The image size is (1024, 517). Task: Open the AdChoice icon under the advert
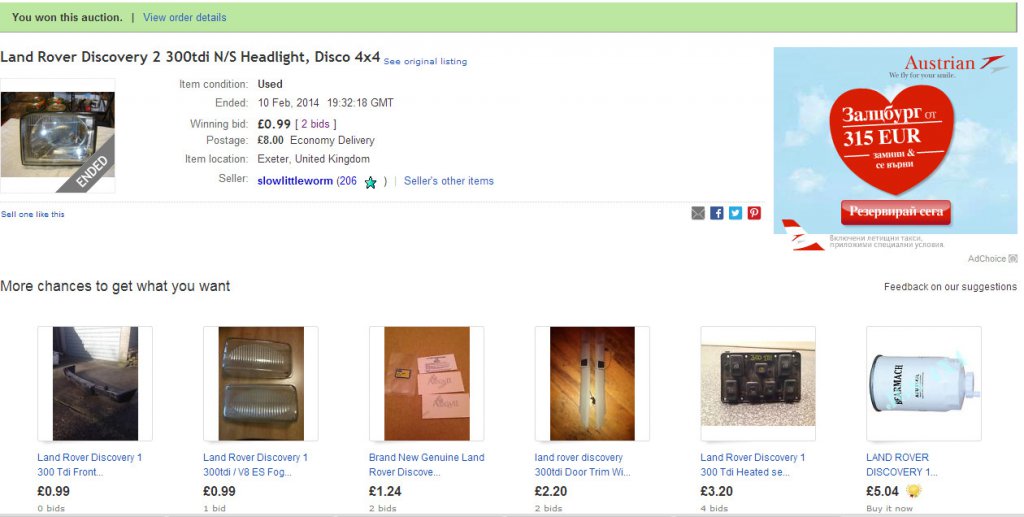pos(1013,258)
